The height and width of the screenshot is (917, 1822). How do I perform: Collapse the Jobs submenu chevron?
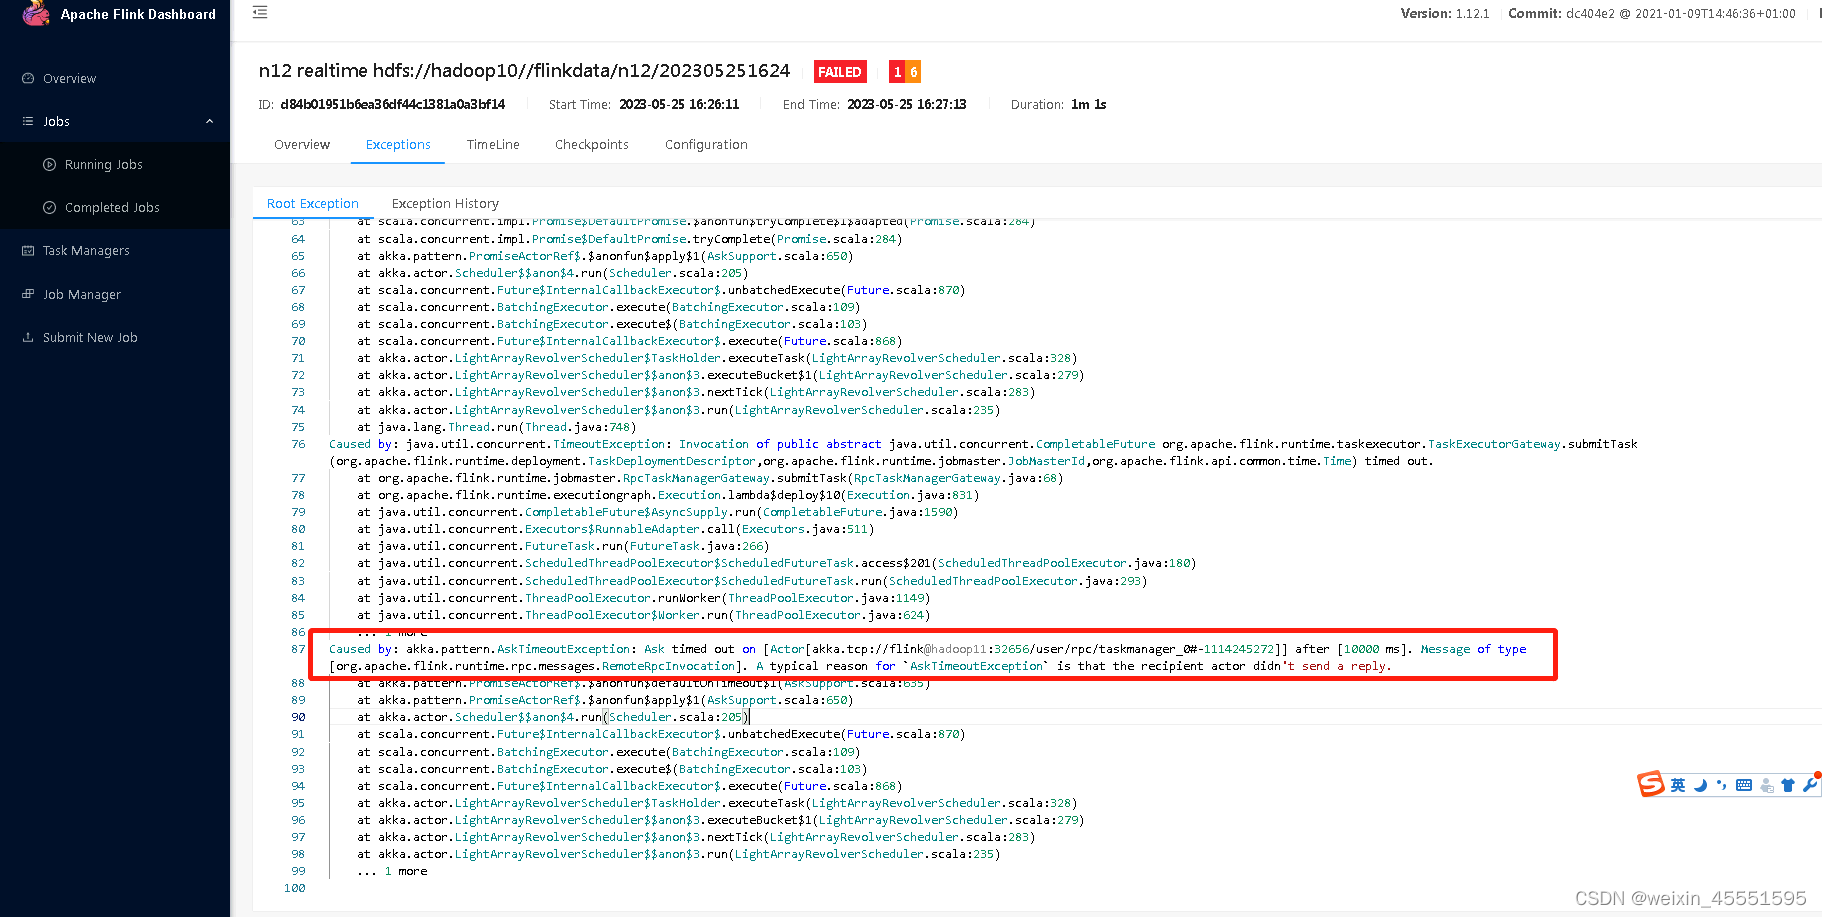pos(209,121)
